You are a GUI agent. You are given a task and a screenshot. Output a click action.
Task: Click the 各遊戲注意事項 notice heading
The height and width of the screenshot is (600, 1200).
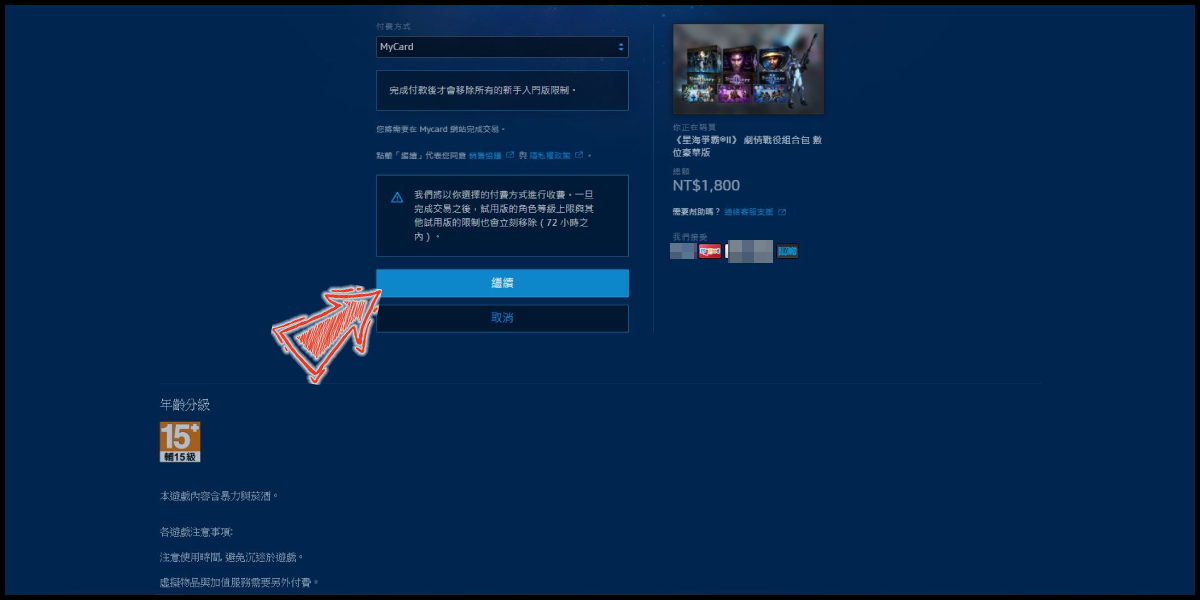pyautogui.click(x=196, y=531)
